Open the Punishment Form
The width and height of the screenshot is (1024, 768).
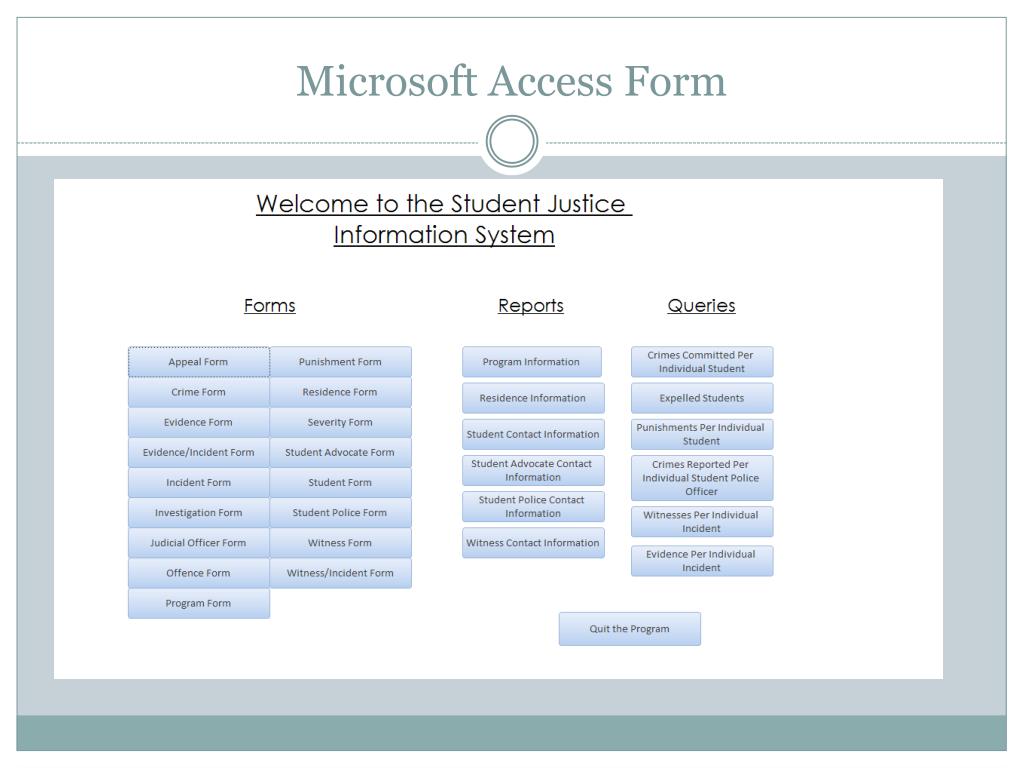pos(340,362)
